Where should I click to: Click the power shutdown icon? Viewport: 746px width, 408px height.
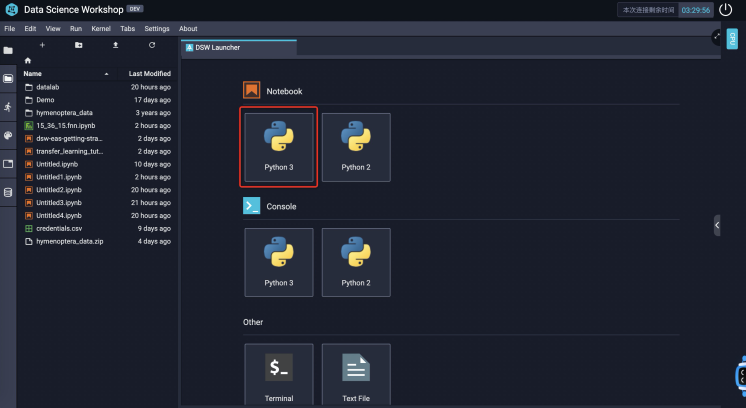coord(726,10)
